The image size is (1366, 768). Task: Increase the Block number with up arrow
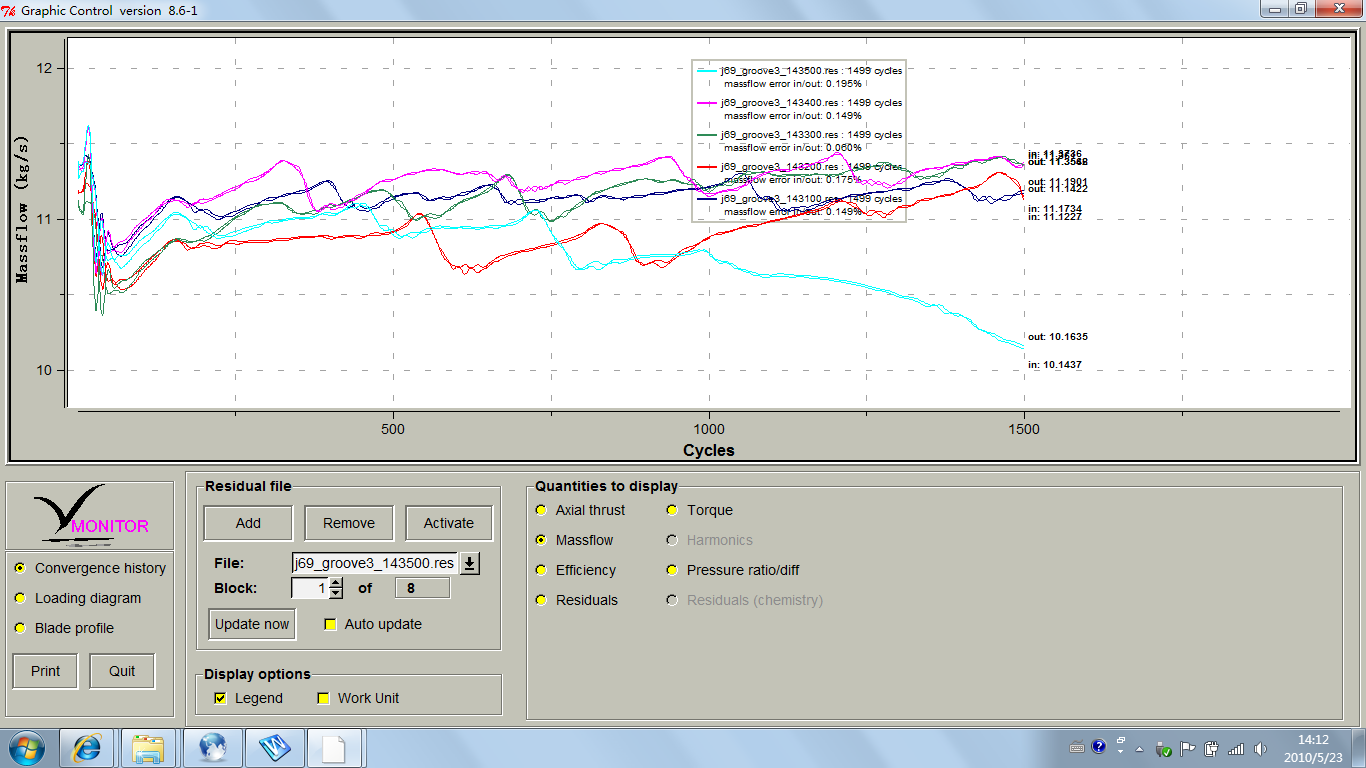[336, 583]
